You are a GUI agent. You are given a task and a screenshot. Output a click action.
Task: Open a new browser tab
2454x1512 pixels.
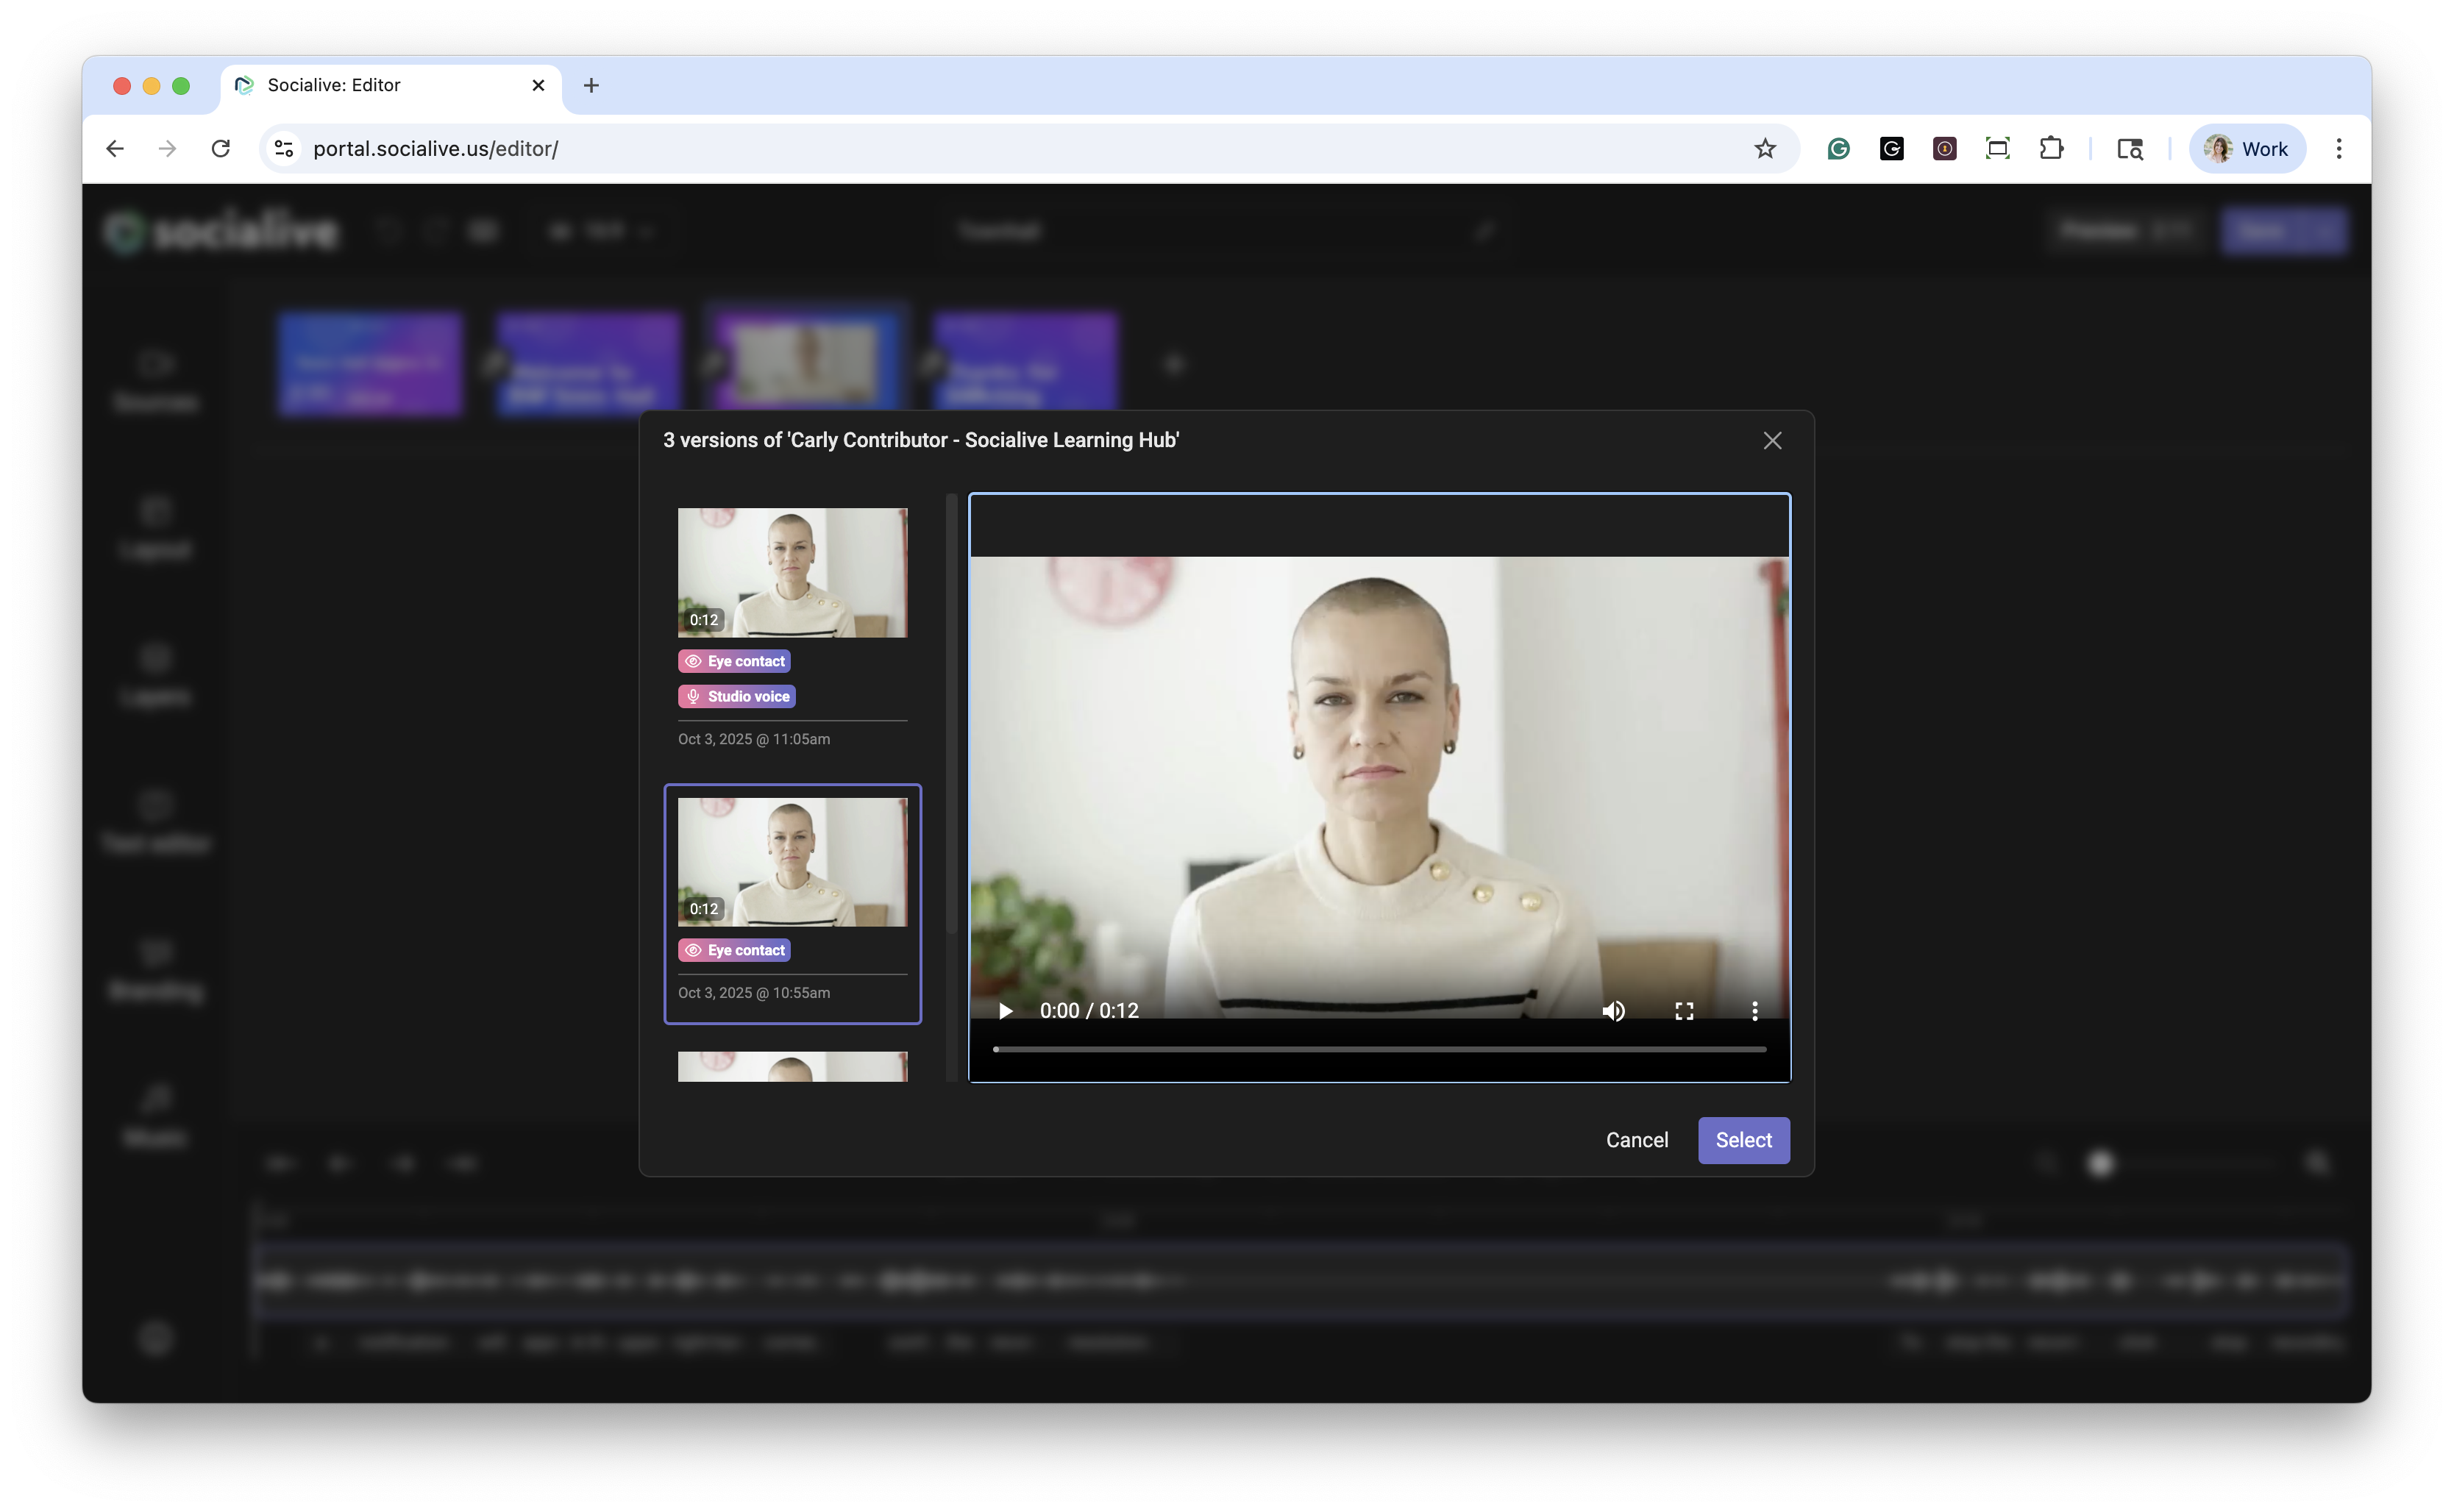591,86
